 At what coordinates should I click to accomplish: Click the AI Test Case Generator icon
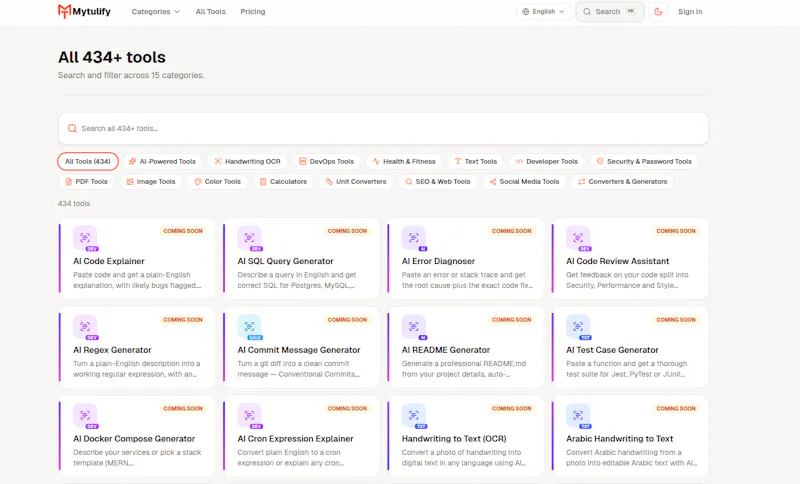click(x=578, y=327)
